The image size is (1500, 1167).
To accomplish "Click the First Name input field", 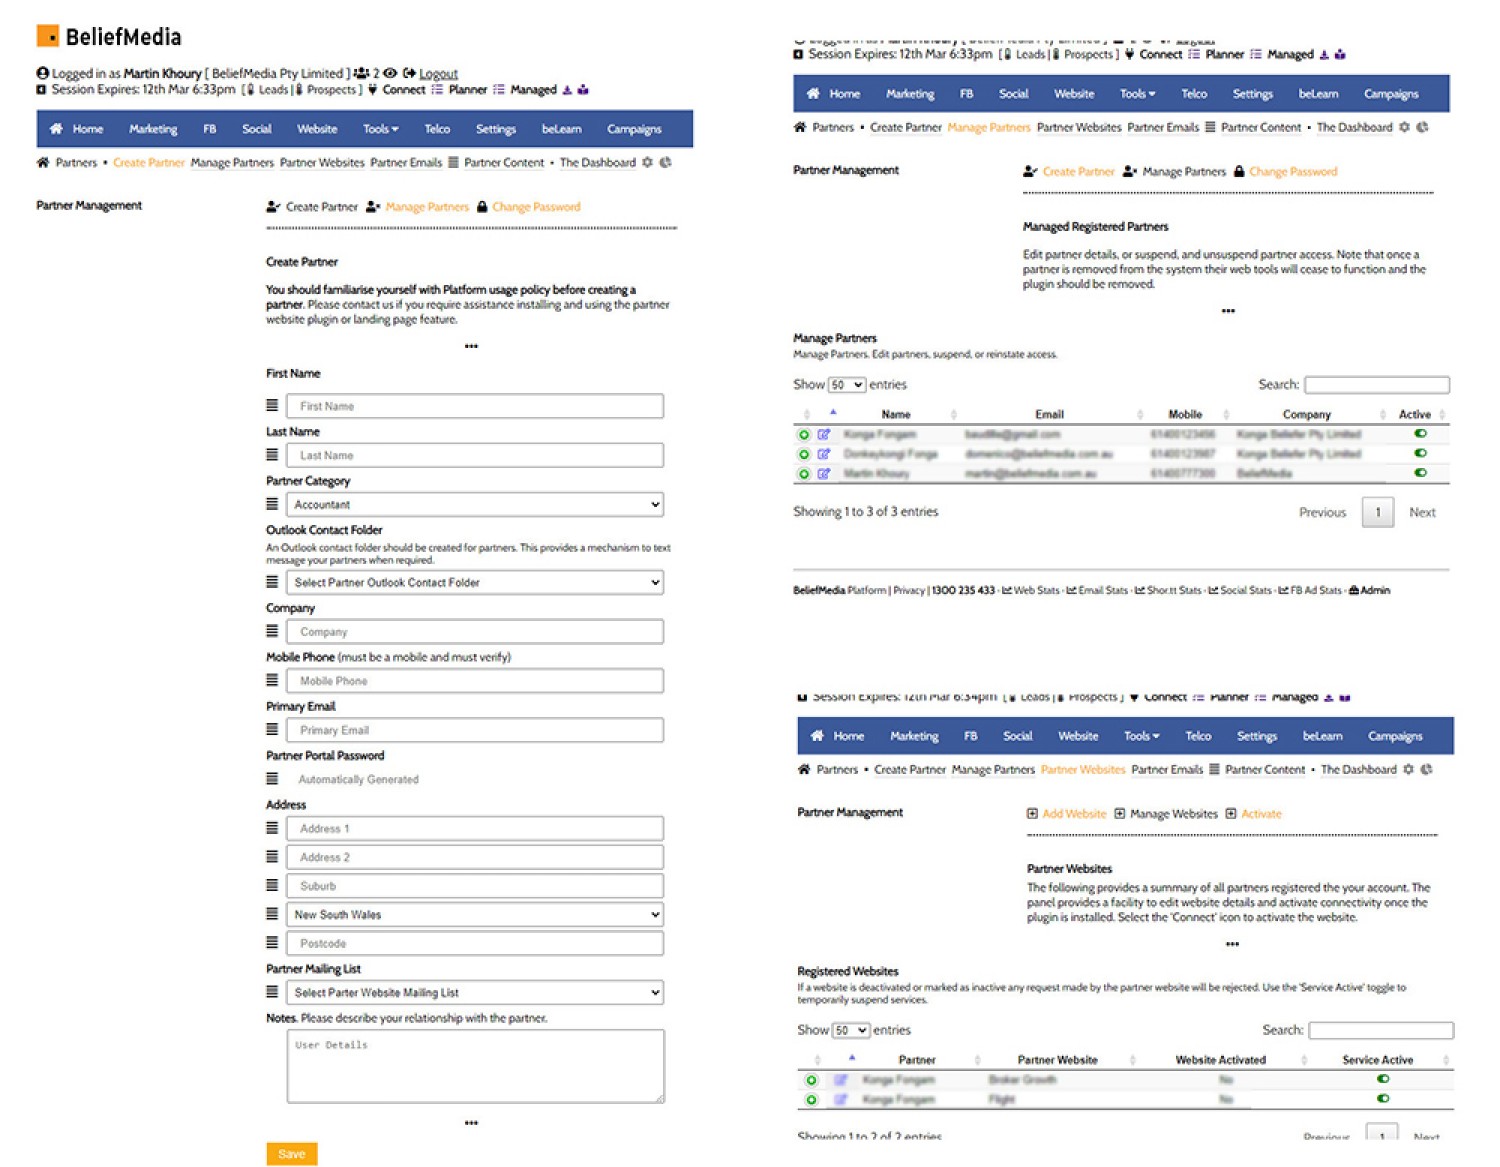I will point(475,406).
